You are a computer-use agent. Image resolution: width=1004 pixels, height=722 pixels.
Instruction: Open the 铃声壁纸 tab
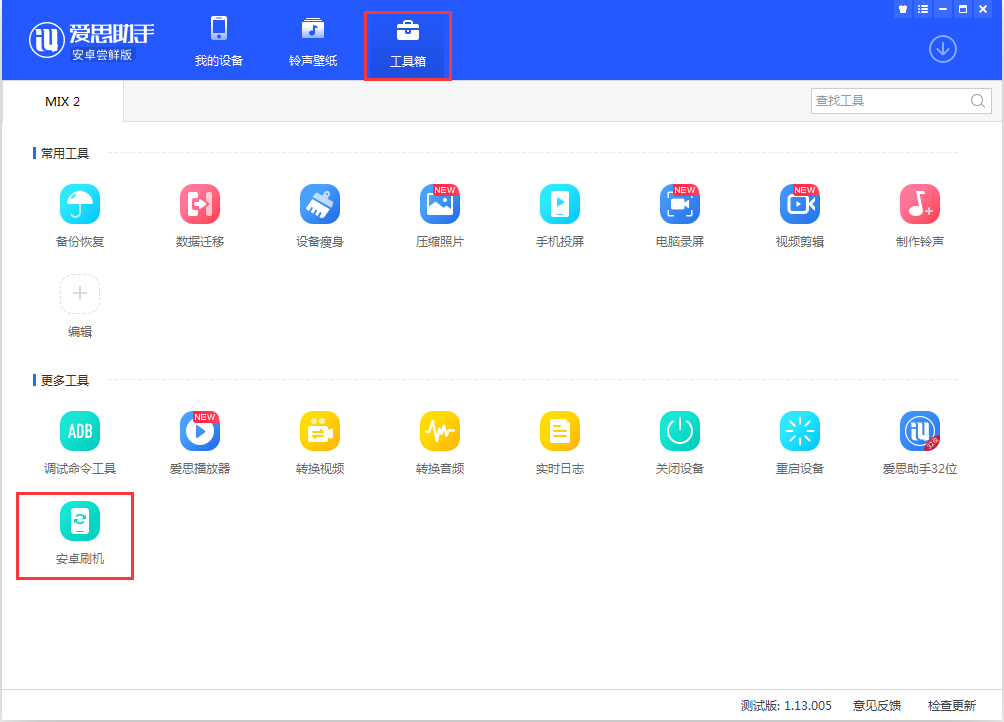pos(313,42)
